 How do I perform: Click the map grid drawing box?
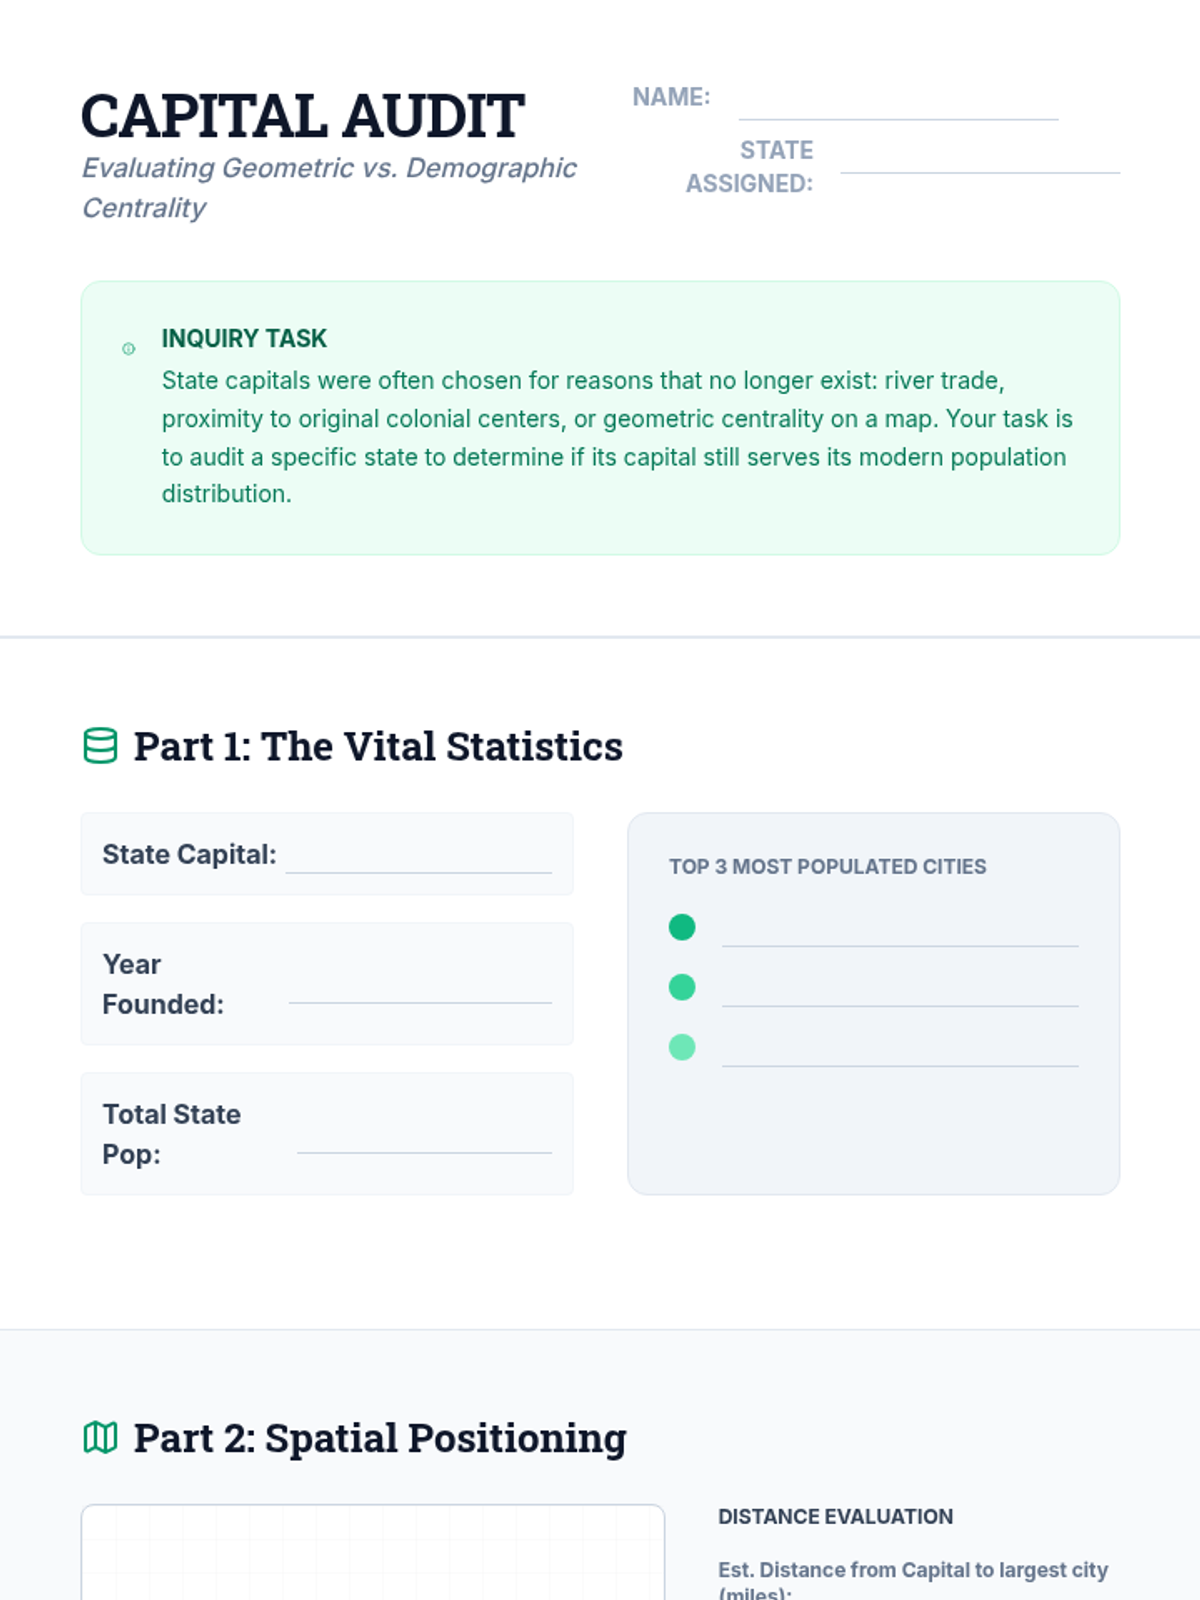372,1555
